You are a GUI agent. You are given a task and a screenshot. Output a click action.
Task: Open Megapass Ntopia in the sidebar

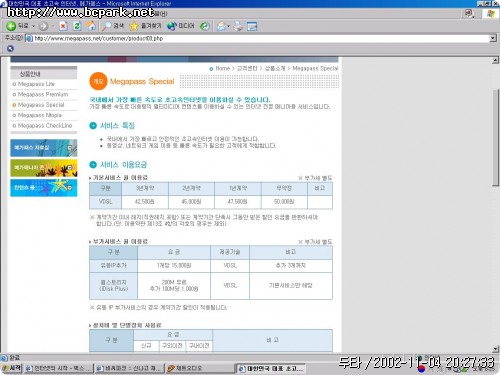pos(40,115)
